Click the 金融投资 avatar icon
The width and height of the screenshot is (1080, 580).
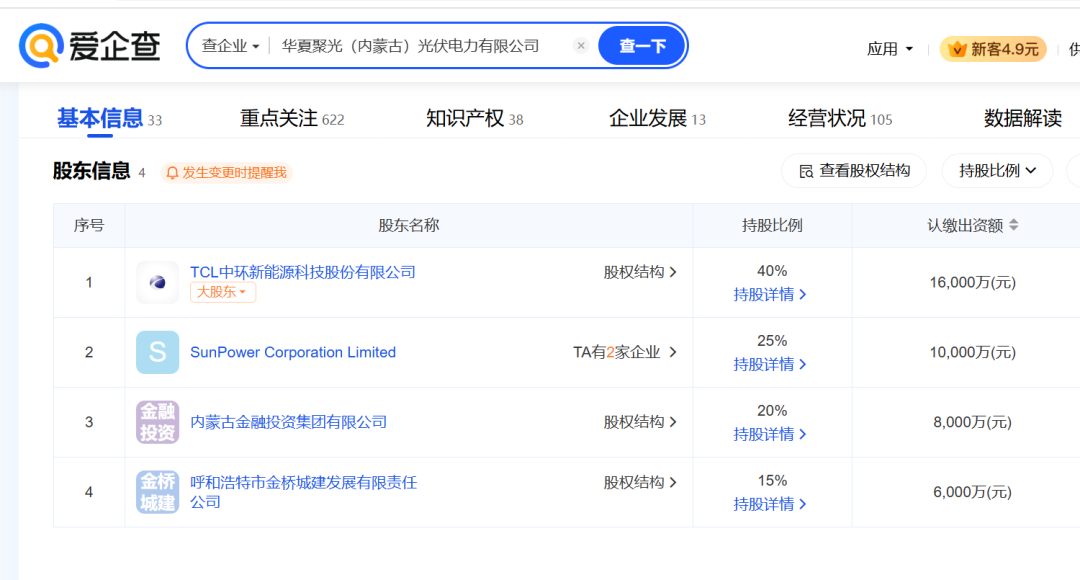157,422
